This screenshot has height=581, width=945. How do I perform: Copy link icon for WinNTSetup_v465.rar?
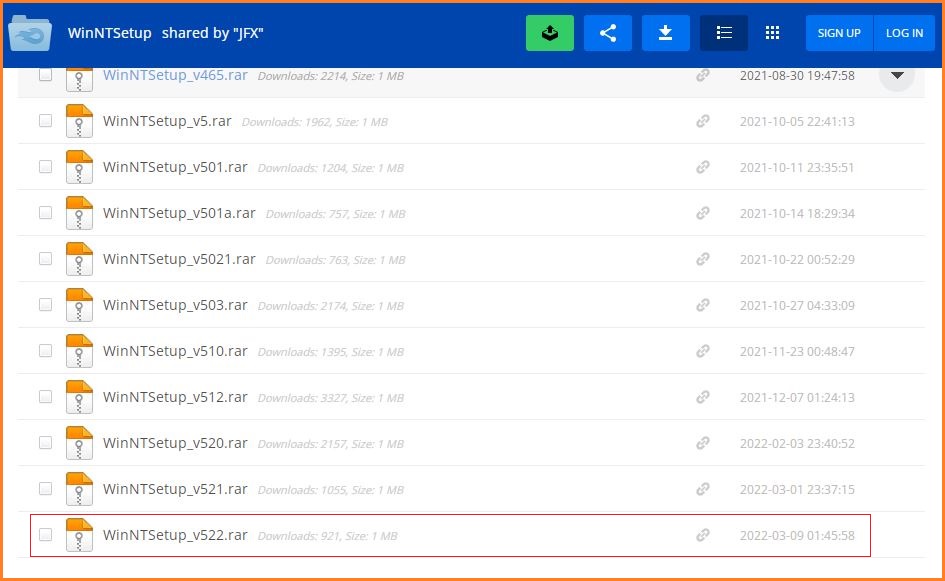click(x=703, y=75)
